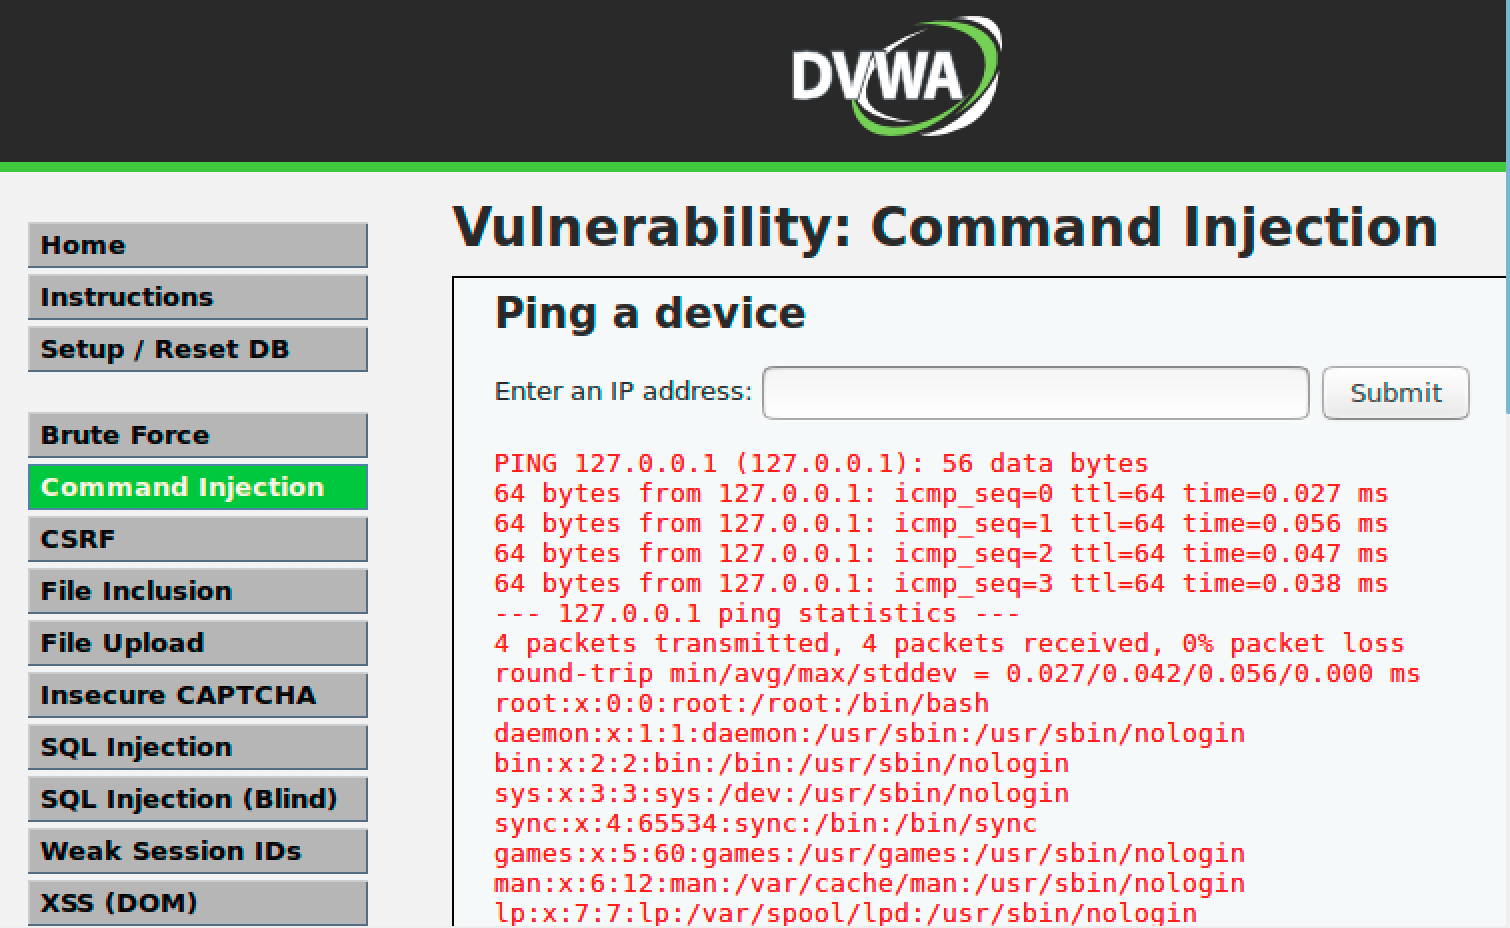Image resolution: width=1510 pixels, height=928 pixels.
Task: Click the Submit button
Action: 1396,392
